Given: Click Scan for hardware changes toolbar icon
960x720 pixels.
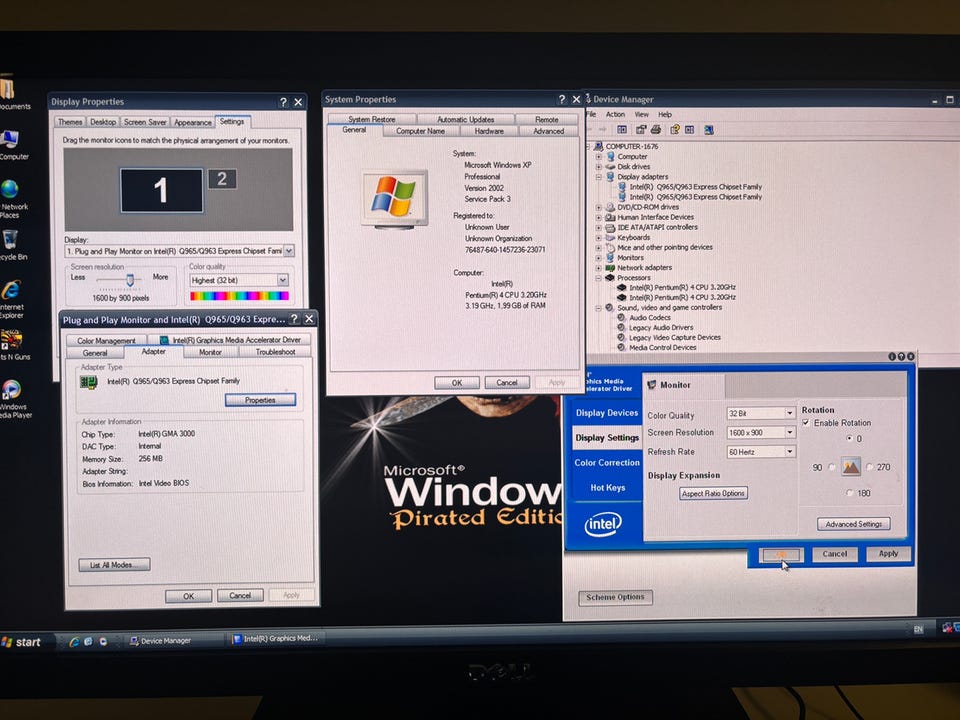Looking at the screenshot, I should pyautogui.click(x=708, y=130).
